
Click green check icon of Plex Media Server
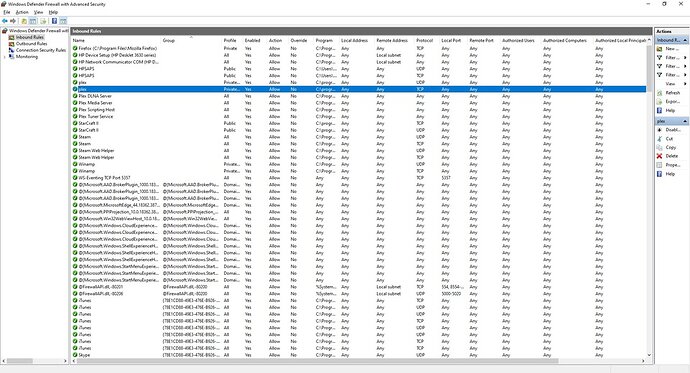[75, 103]
